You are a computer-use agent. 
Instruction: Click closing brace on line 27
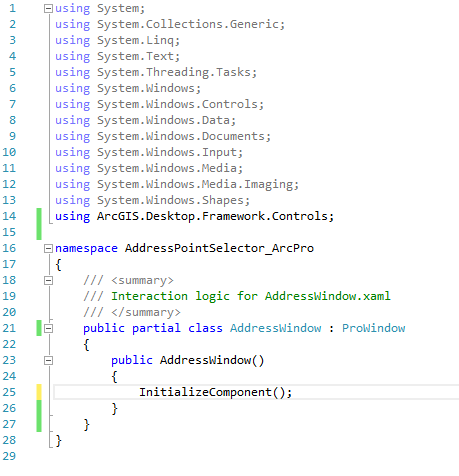[87, 425]
